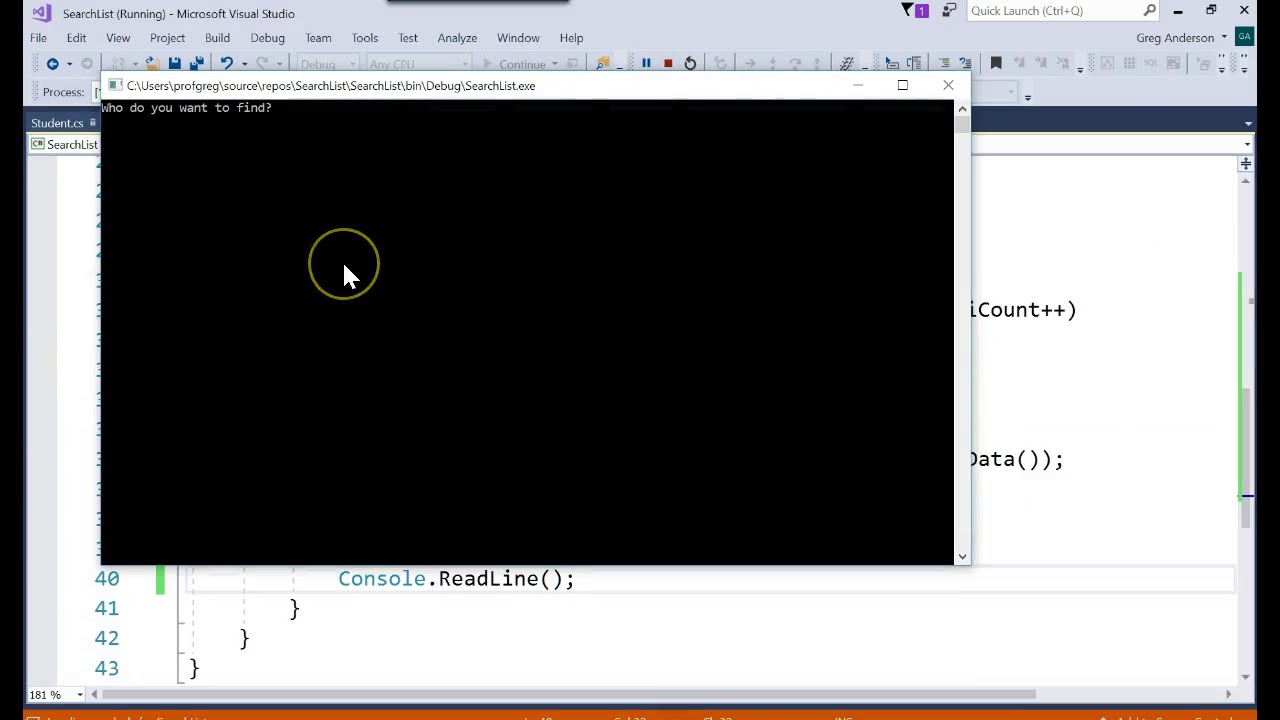Screen dimensions: 1280x720
Task: Click the GA account avatar
Action: [1244, 37]
